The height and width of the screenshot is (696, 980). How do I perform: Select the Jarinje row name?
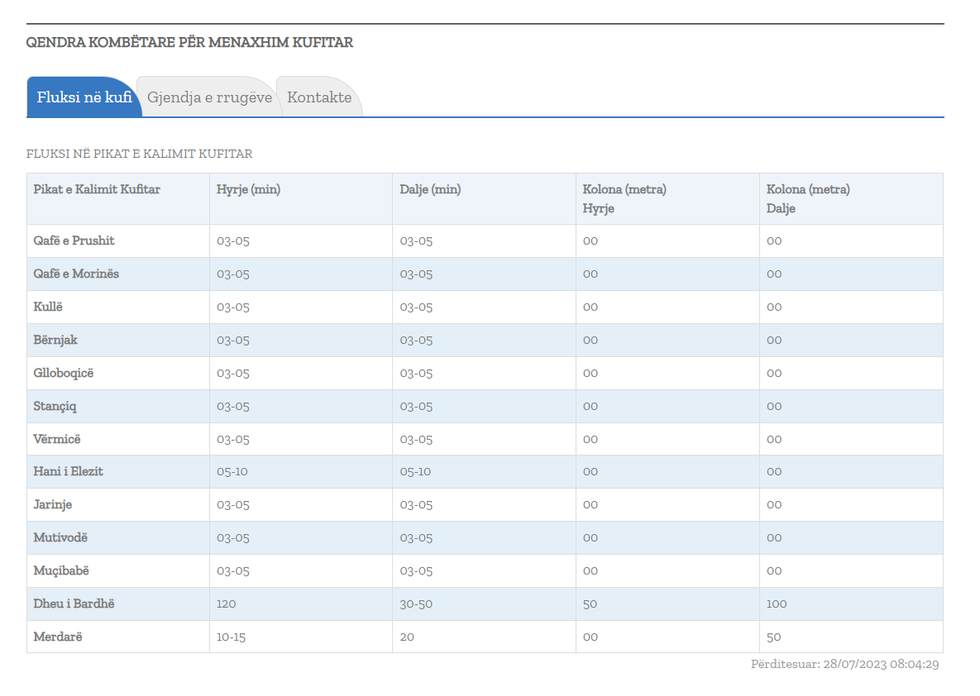click(x=53, y=505)
